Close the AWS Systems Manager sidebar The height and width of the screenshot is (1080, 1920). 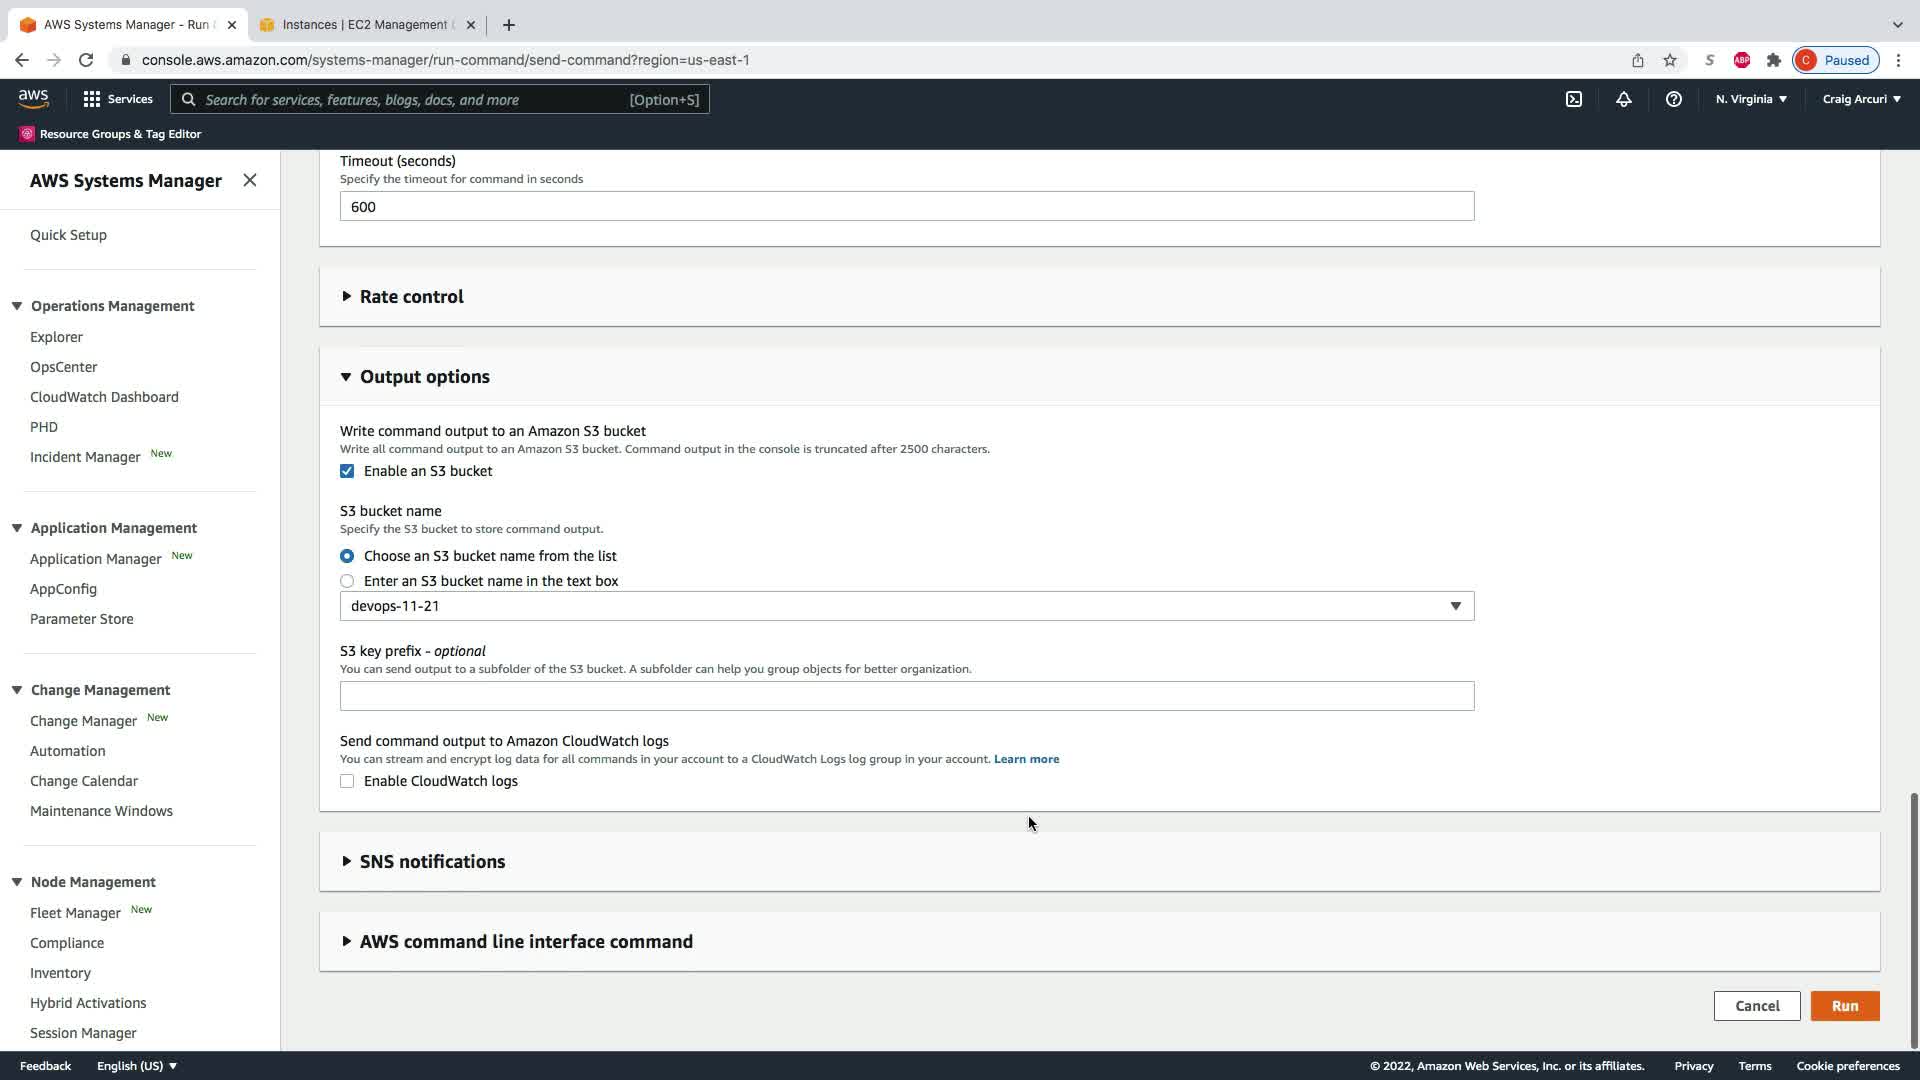tap(250, 180)
